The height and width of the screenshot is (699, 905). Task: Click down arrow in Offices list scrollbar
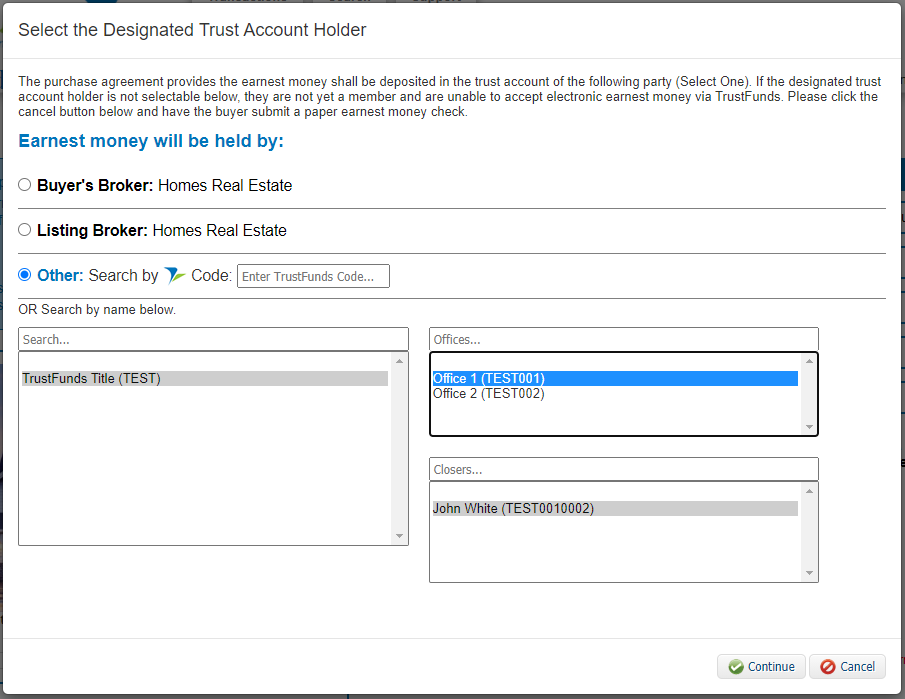click(x=809, y=427)
